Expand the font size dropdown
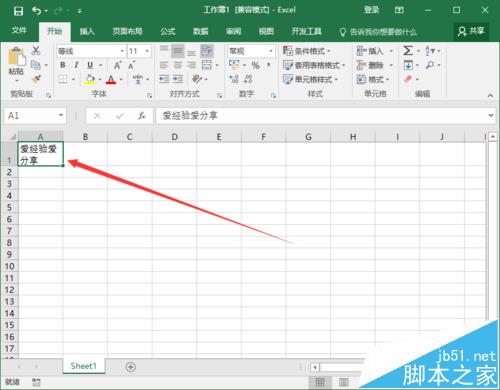The image size is (500, 390). (x=147, y=51)
